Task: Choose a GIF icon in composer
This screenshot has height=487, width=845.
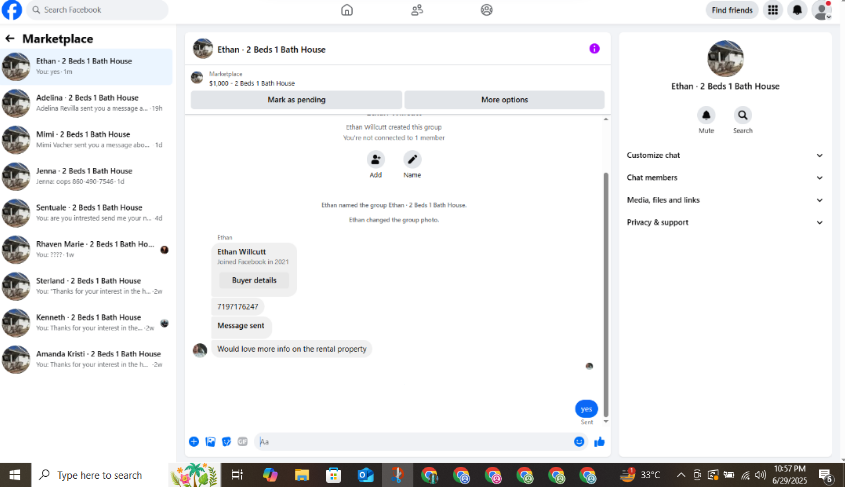Action: (x=243, y=442)
